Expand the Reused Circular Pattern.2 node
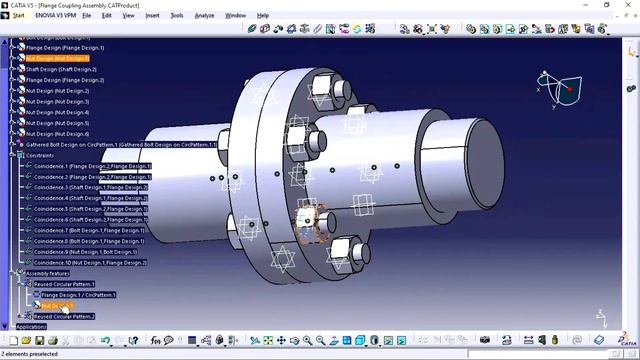 pyautogui.click(x=19, y=316)
